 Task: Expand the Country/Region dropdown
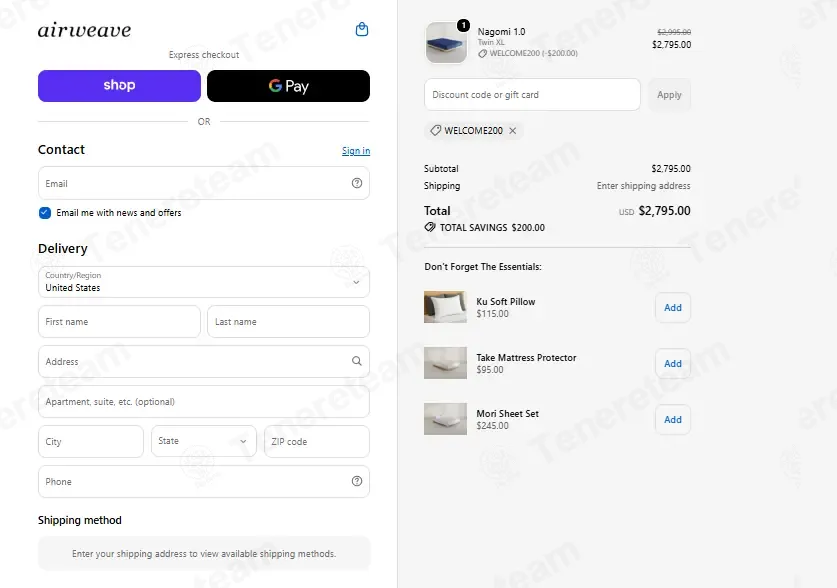pos(204,282)
